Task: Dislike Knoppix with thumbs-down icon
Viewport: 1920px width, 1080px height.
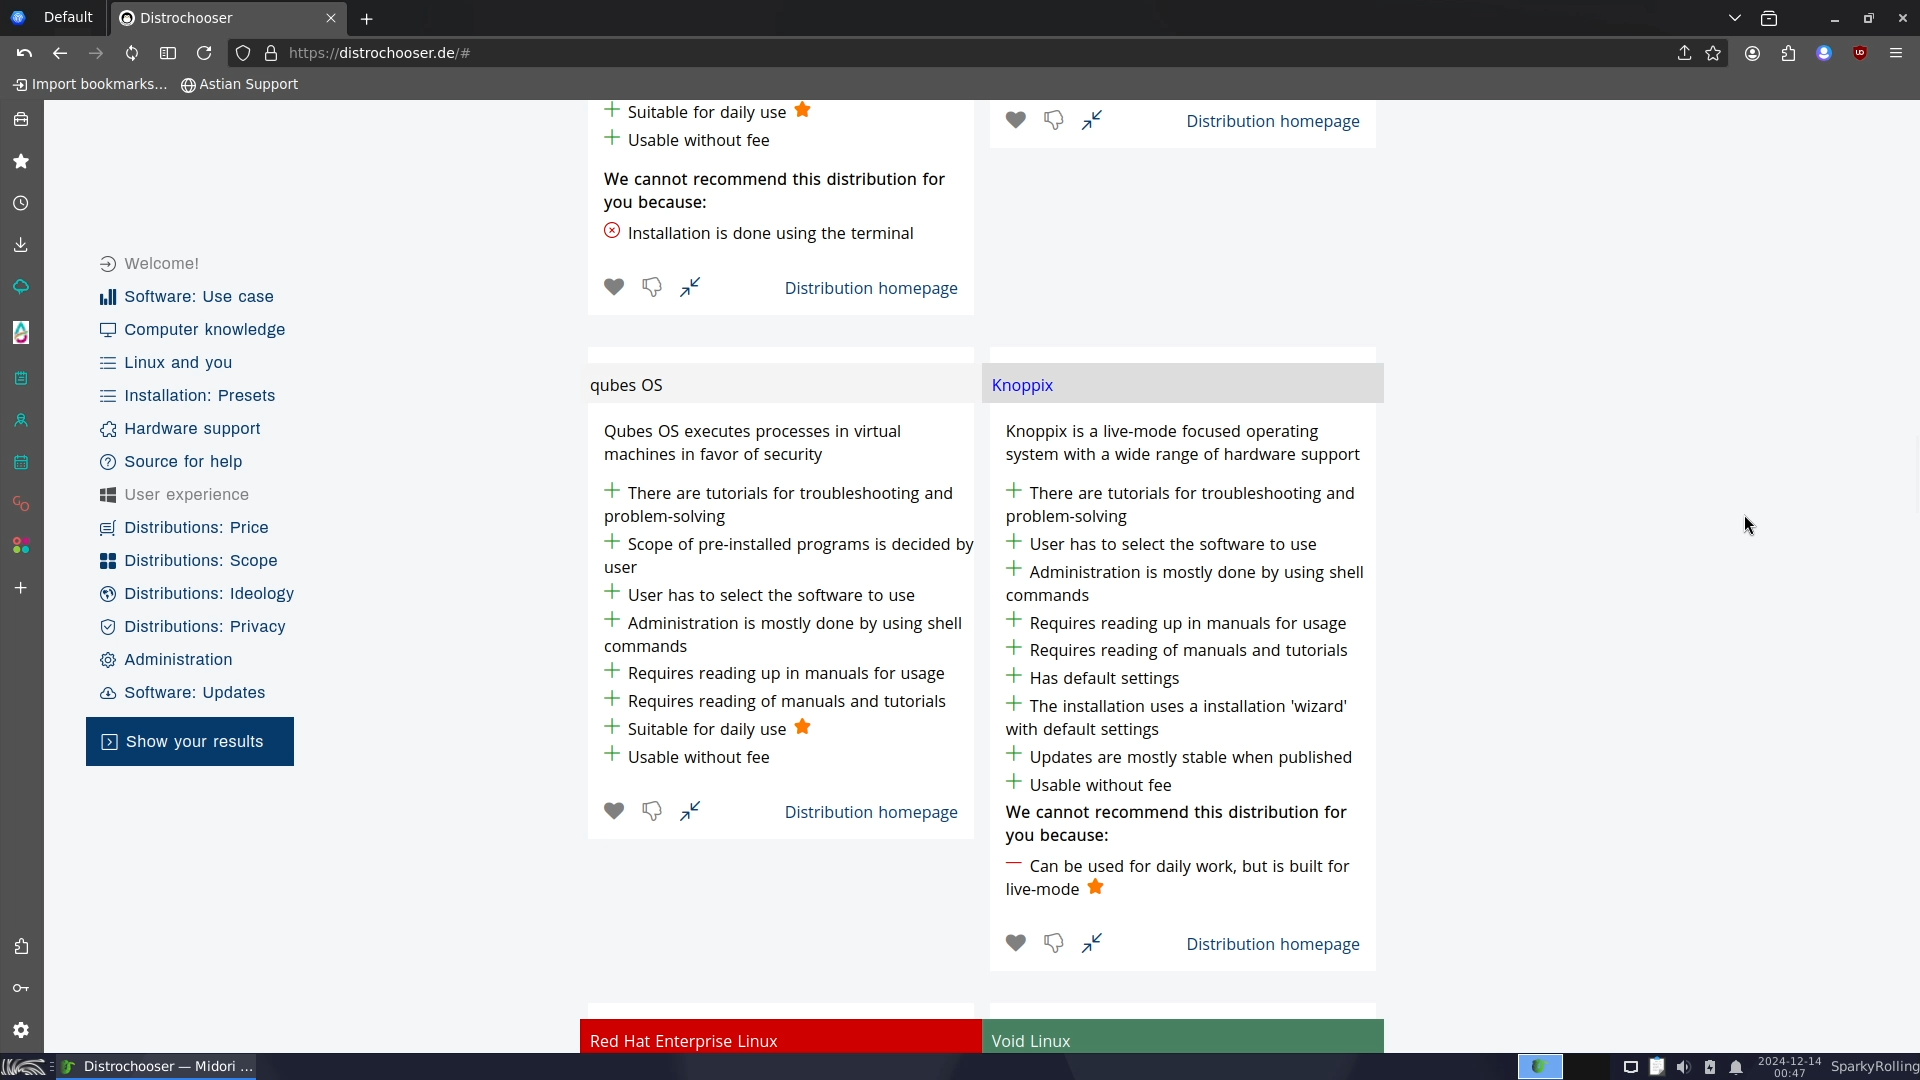Action: (x=1053, y=943)
